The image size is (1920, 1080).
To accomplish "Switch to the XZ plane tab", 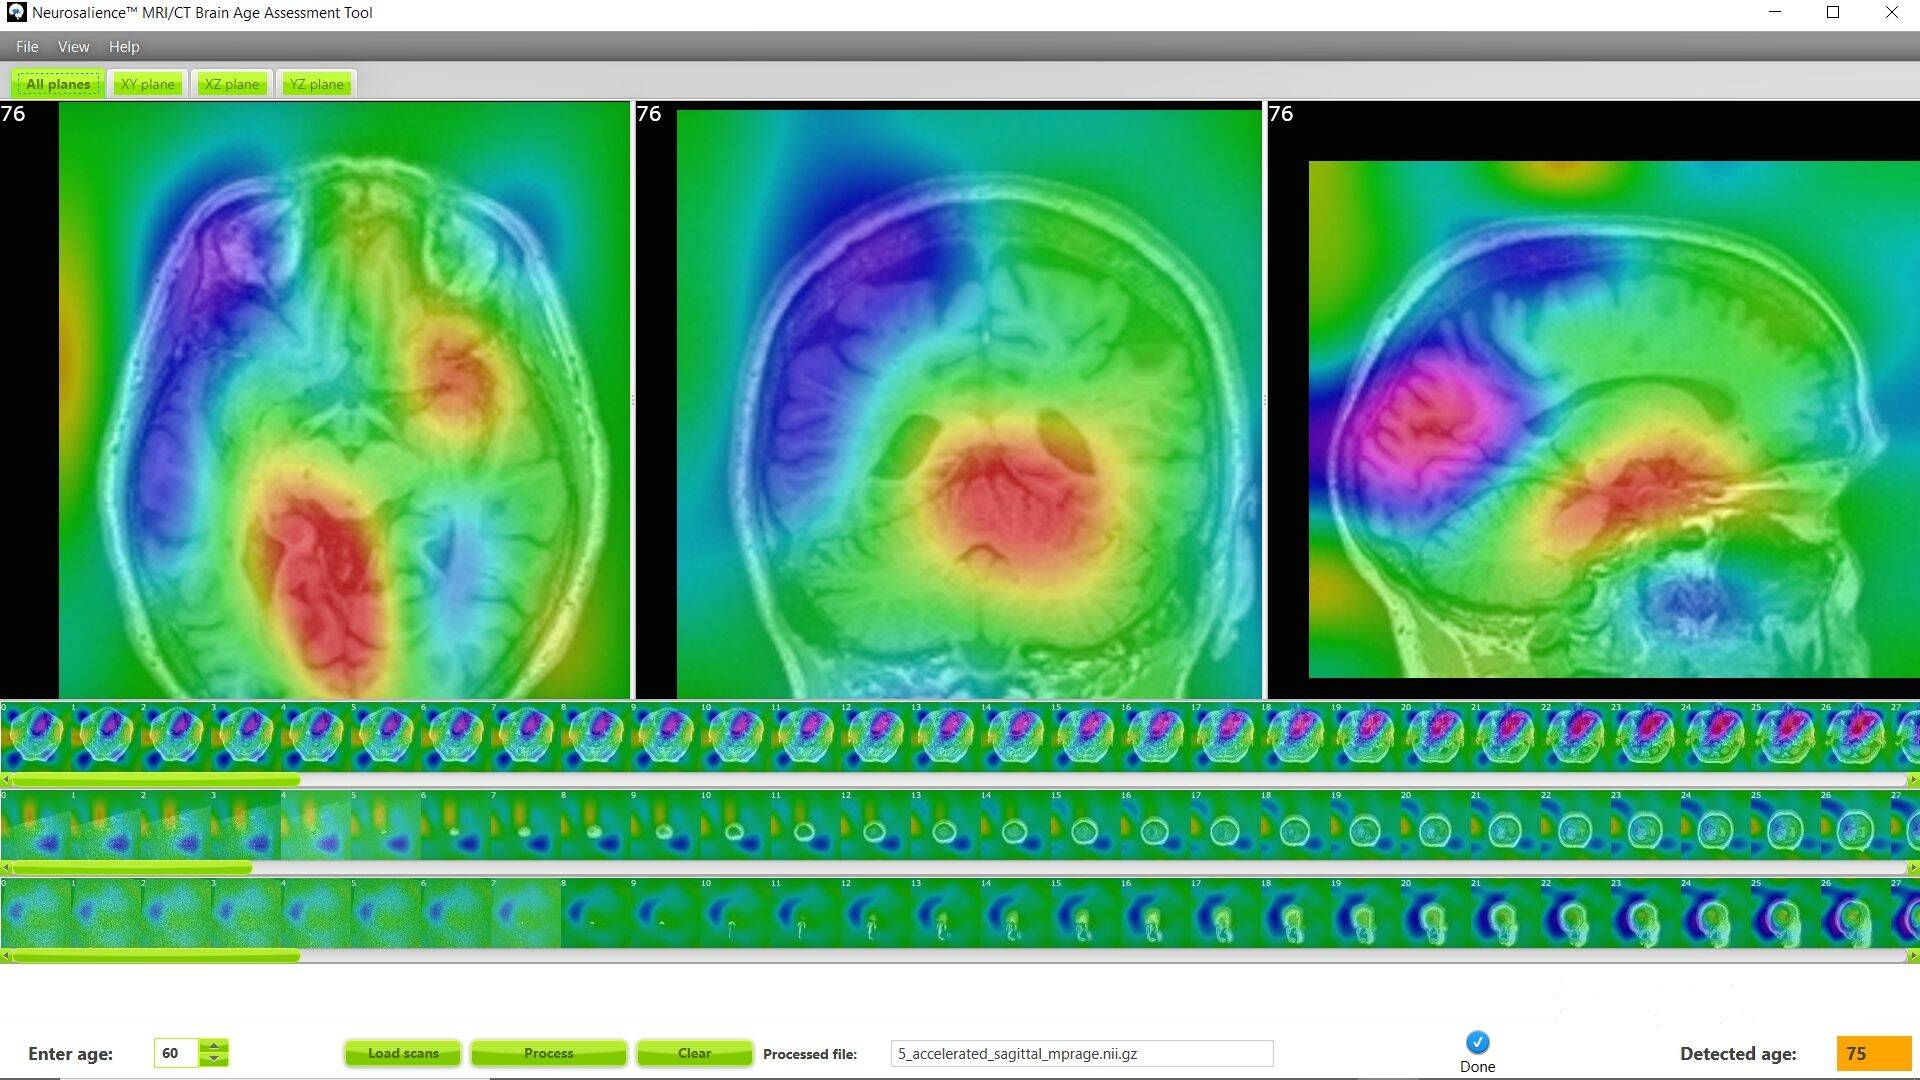I will [x=232, y=84].
